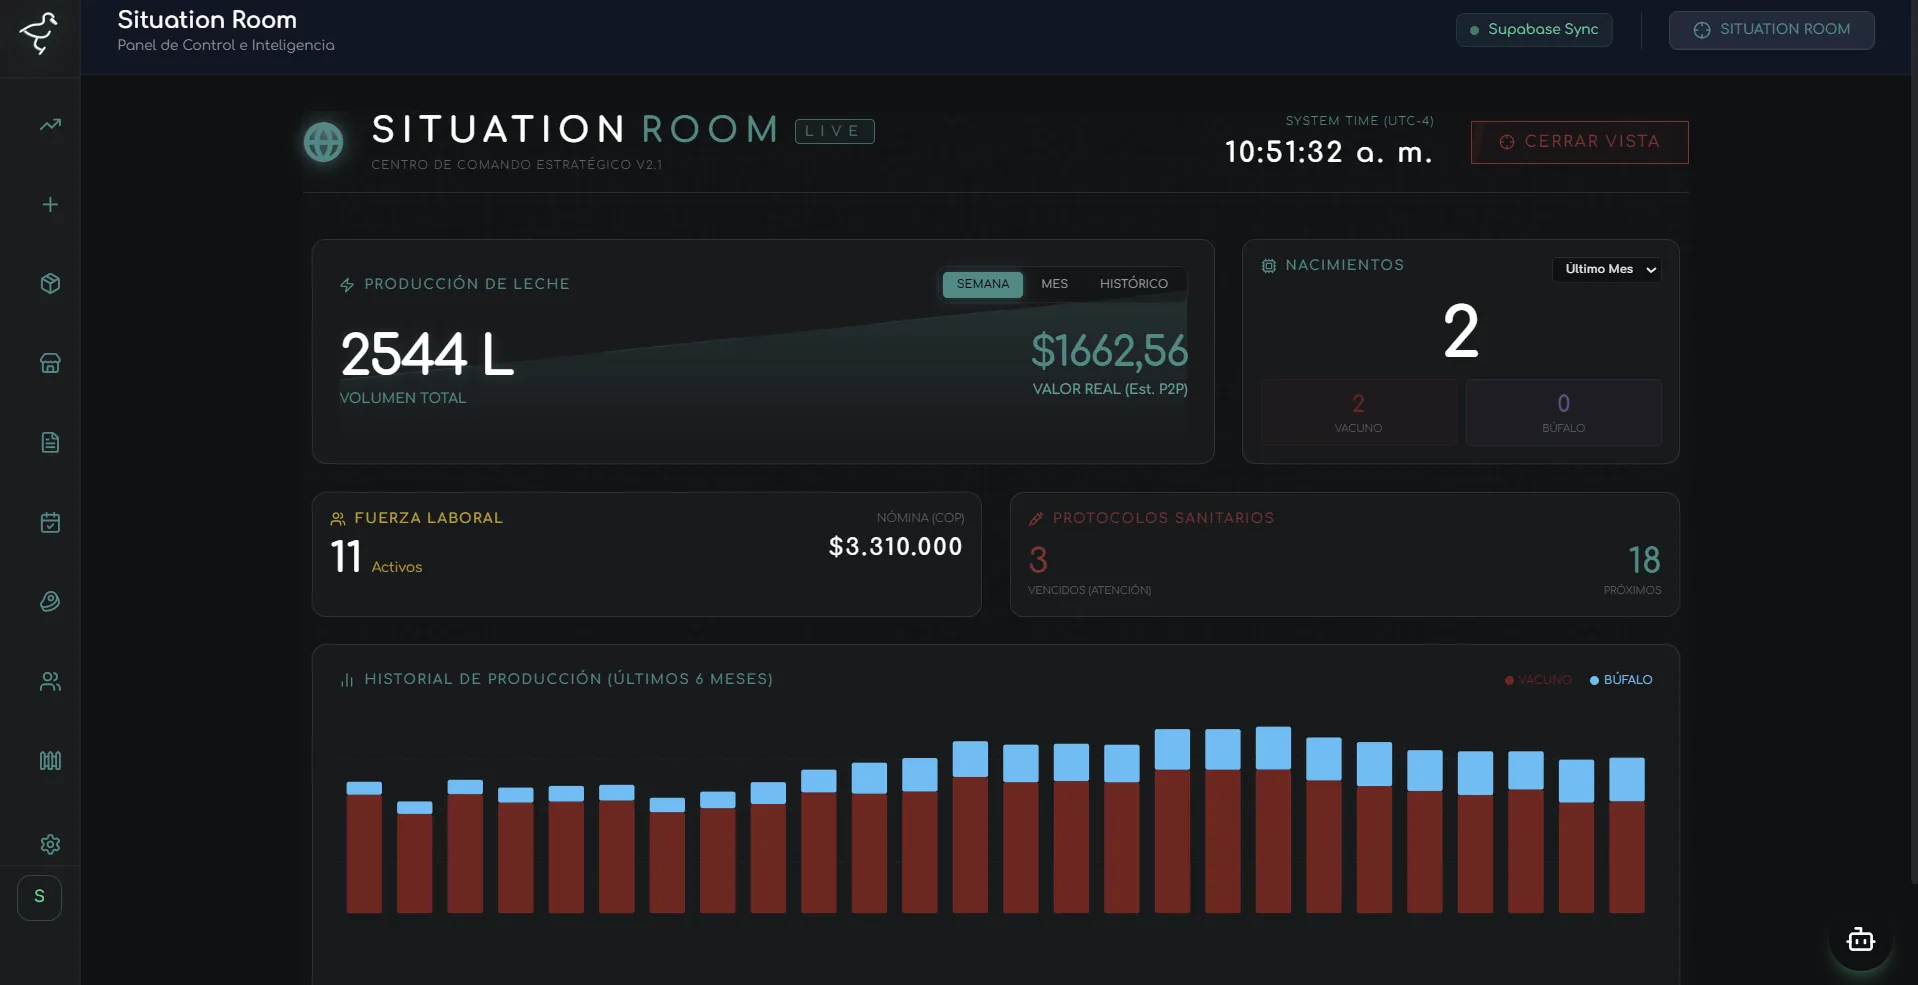Click the Supabase Sync status badge
Viewport: 1918px width, 985px height.
1533,30
